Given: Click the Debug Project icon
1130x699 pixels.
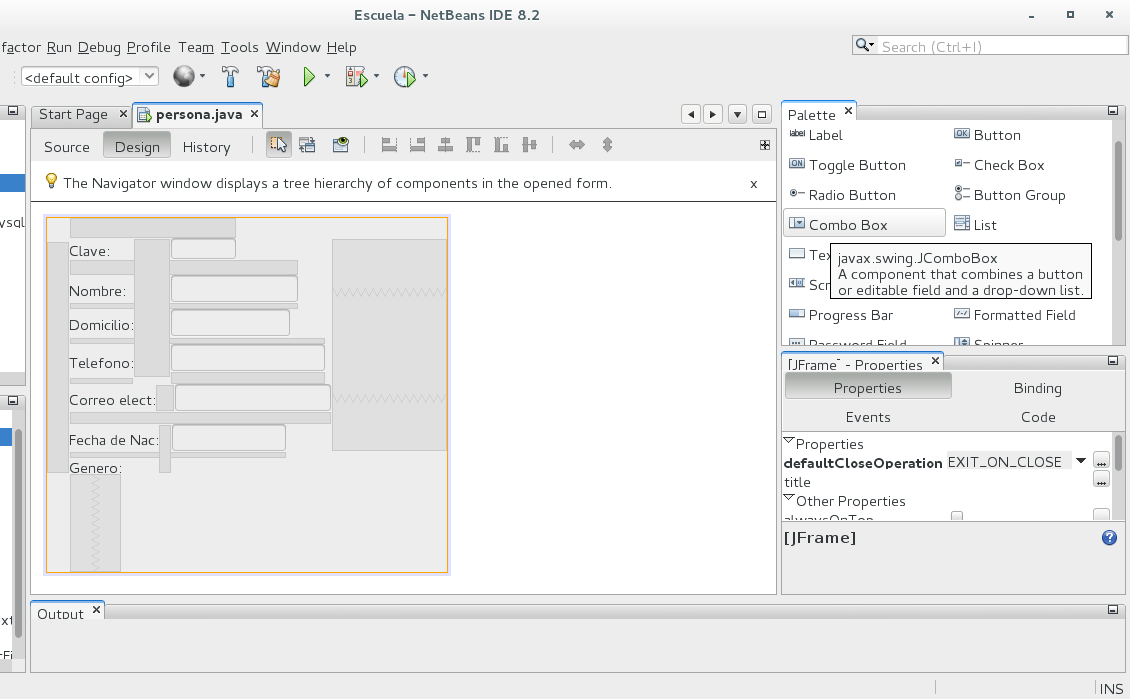Looking at the screenshot, I should 356,77.
